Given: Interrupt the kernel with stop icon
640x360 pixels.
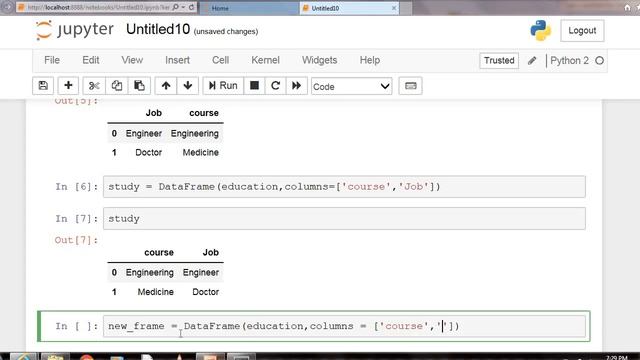Looking at the screenshot, I should coord(254,86).
